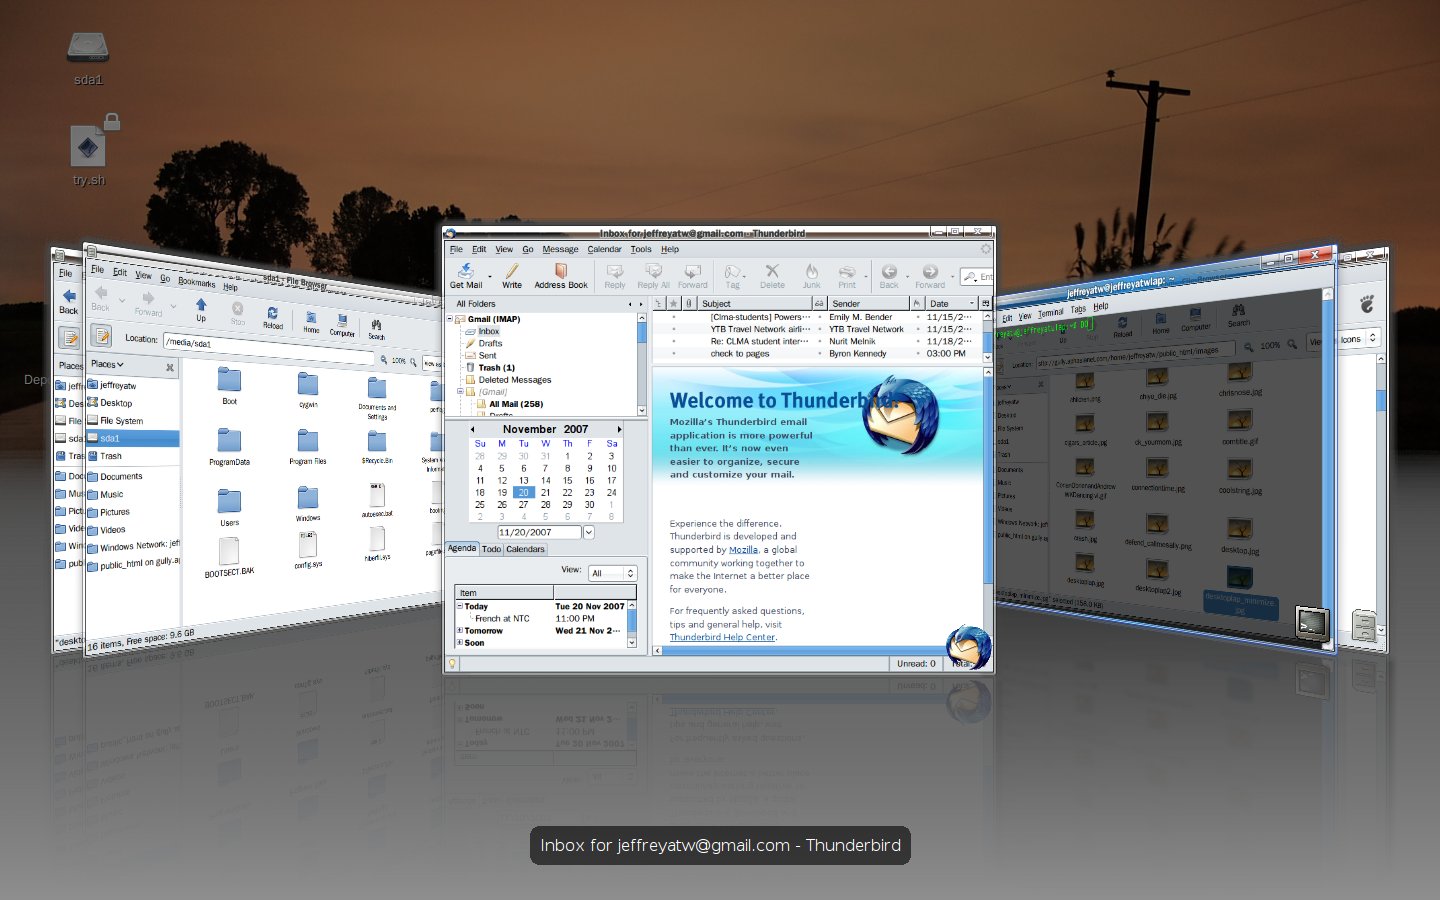Image resolution: width=1440 pixels, height=900 pixels.
Task: Click the mail Forward icon next to Reply All
Action: [x=692, y=271]
